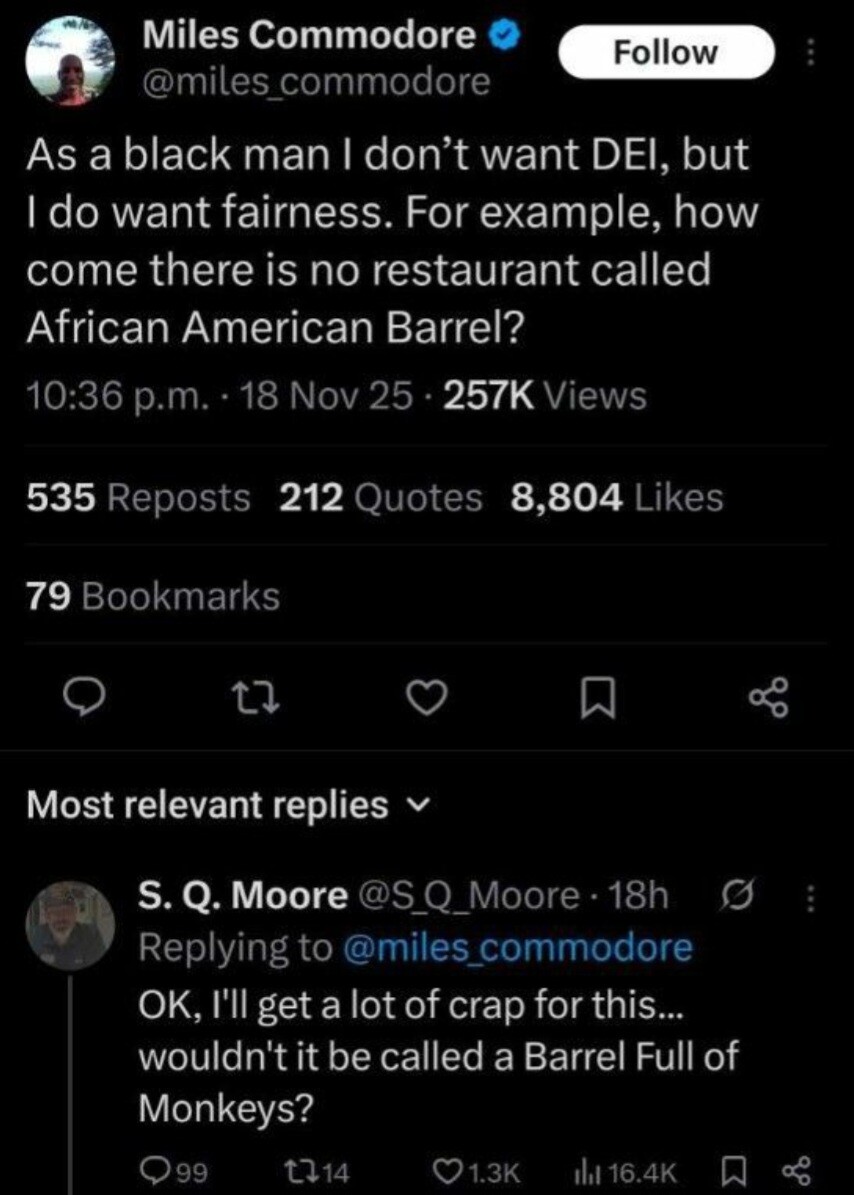The image size is (854, 1195).
Task: Open Miles Commodore's profile picture
Action: click(66, 62)
